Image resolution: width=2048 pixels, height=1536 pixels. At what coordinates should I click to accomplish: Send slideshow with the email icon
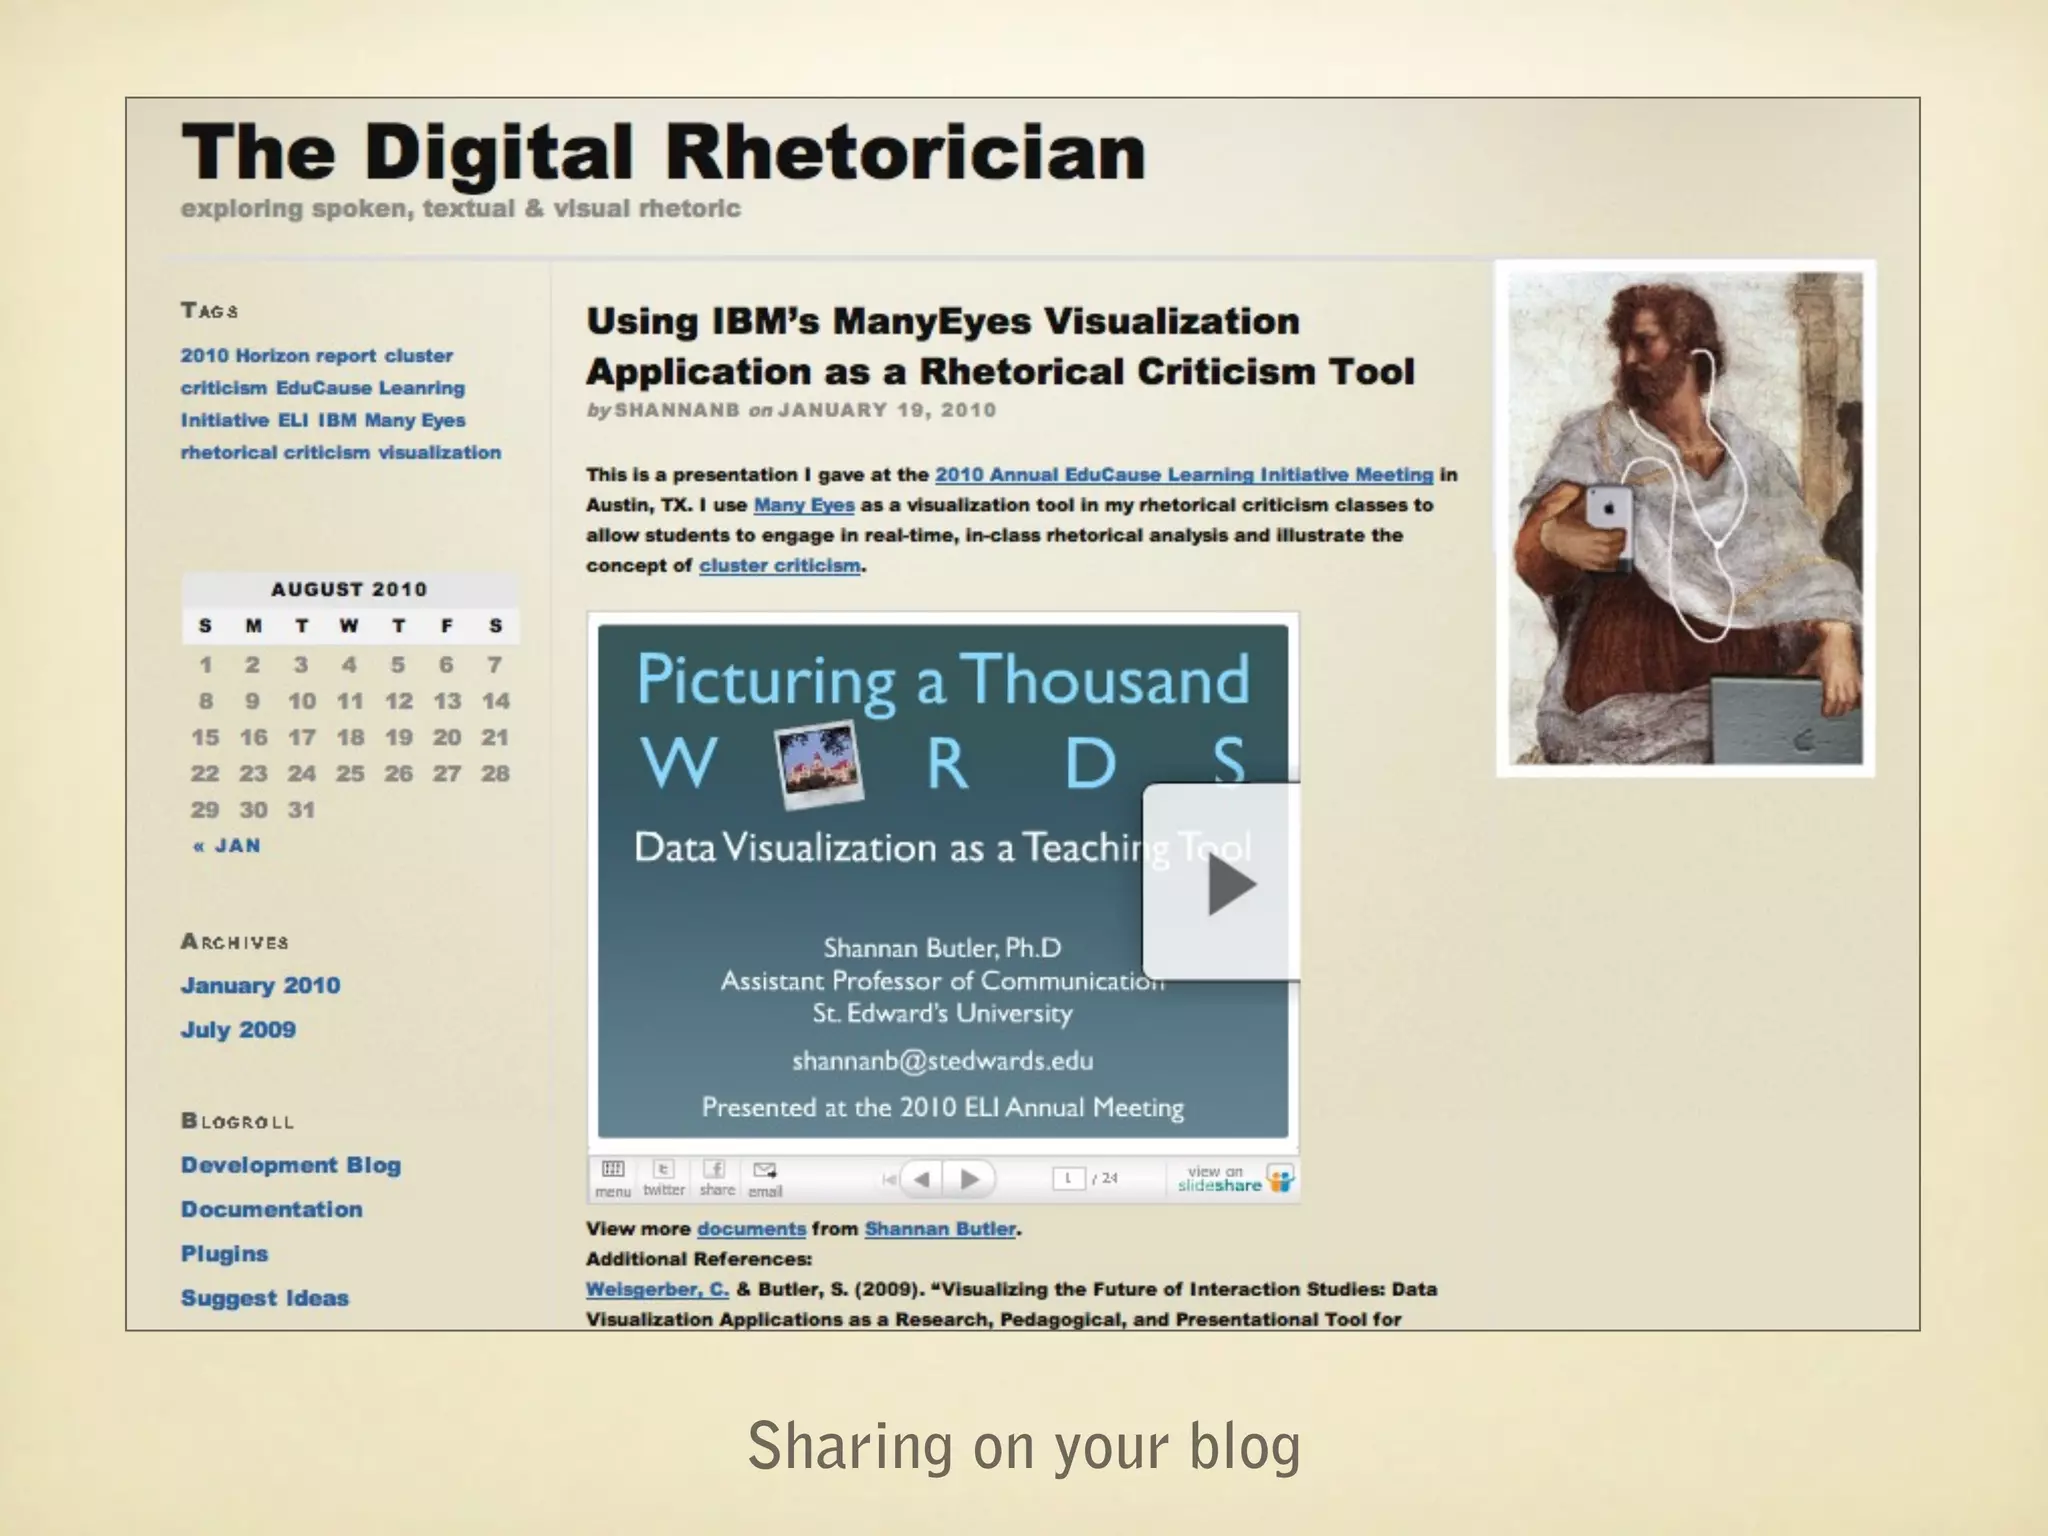[765, 1178]
